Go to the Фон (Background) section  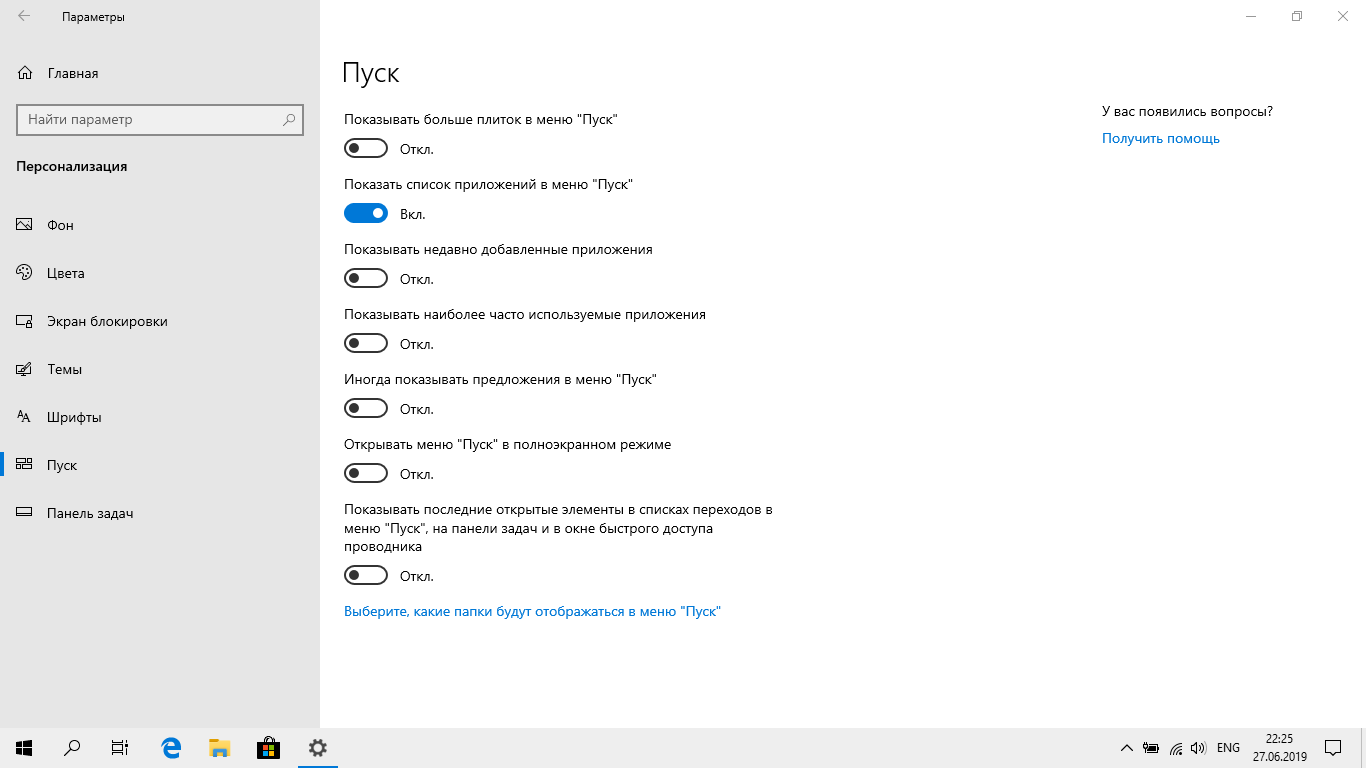tap(60, 225)
